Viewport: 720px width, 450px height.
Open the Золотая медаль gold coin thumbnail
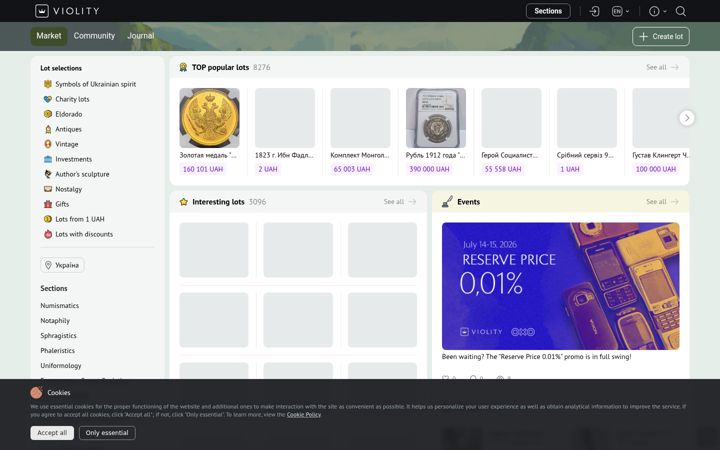[209, 118]
